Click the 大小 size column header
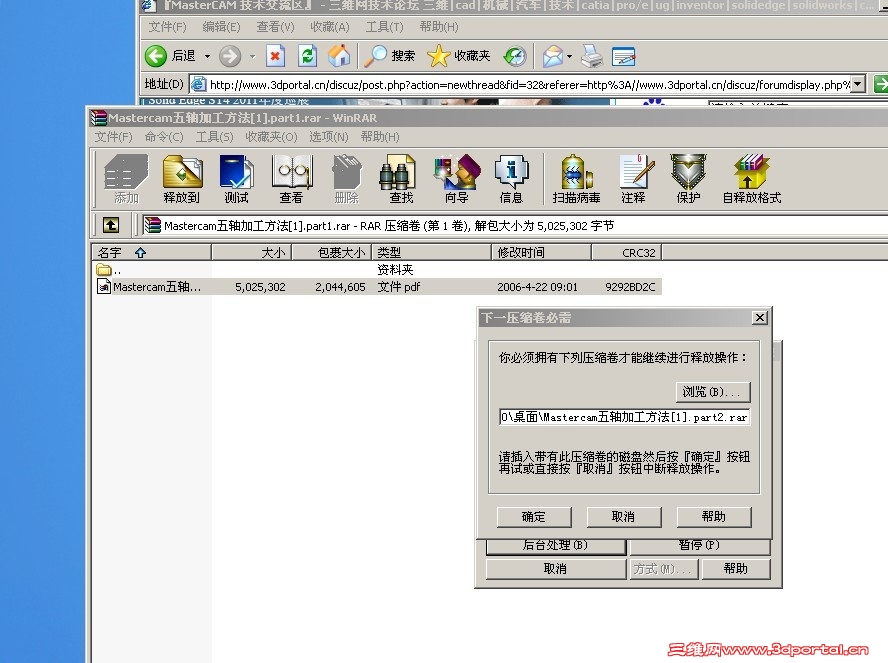Image resolution: width=888 pixels, height=663 pixels. point(252,253)
